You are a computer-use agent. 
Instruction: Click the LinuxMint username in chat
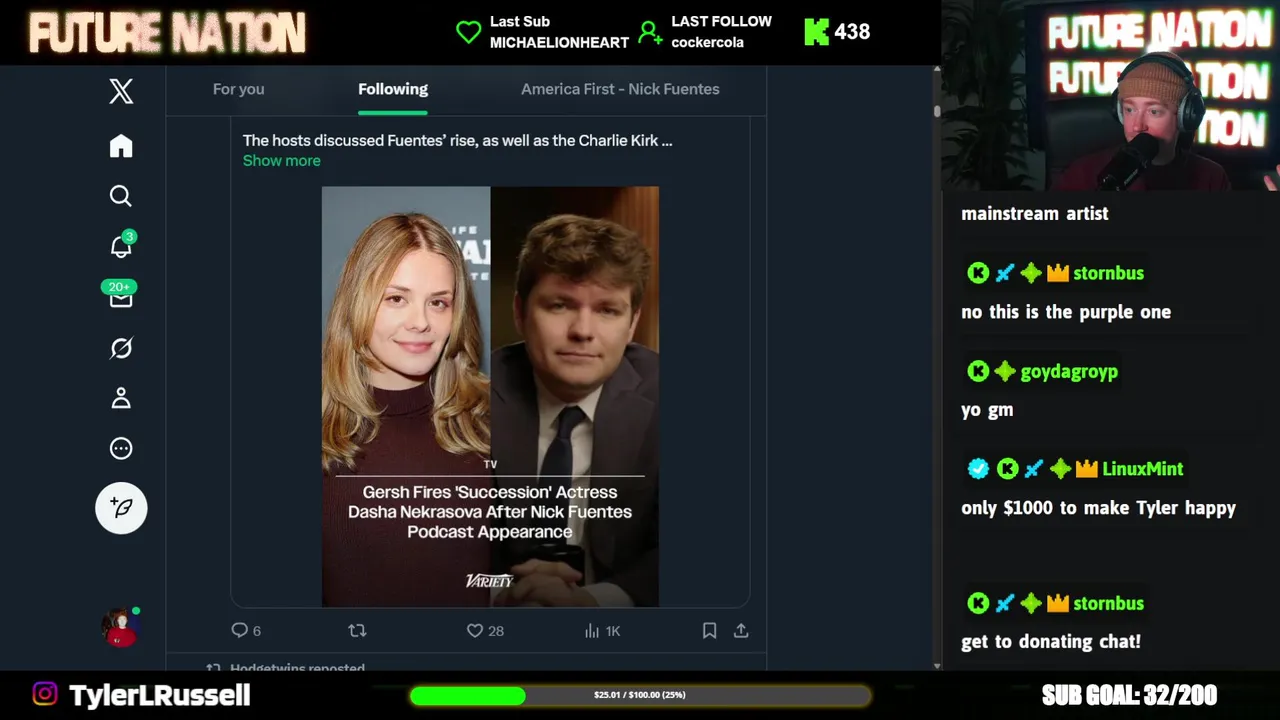click(x=1143, y=469)
